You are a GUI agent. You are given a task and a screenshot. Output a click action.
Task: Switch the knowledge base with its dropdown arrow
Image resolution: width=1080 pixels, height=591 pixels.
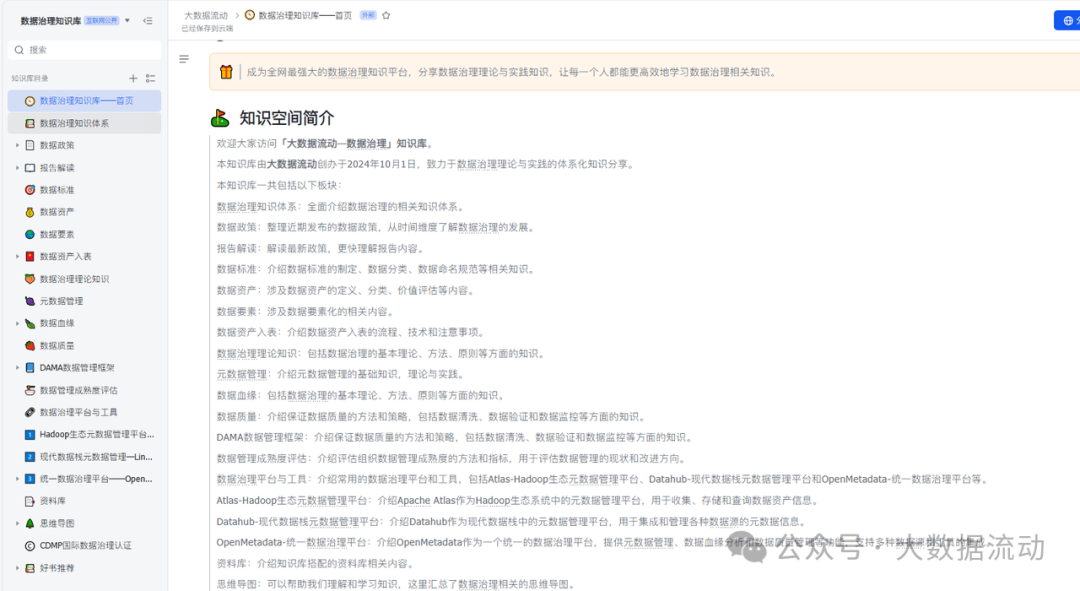point(126,19)
